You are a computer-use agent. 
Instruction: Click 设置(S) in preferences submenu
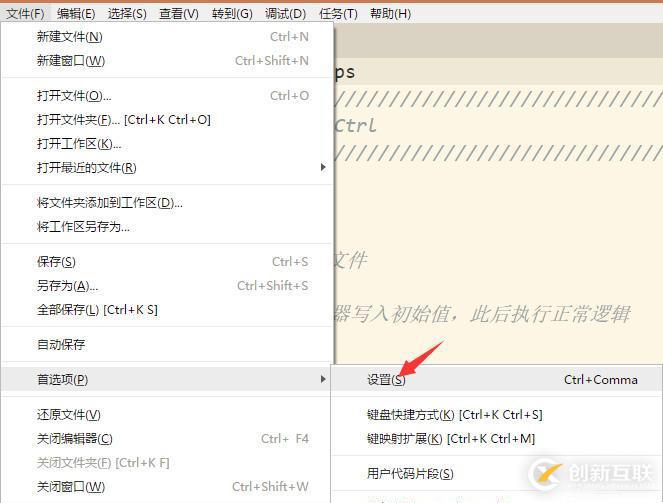tap(496, 380)
